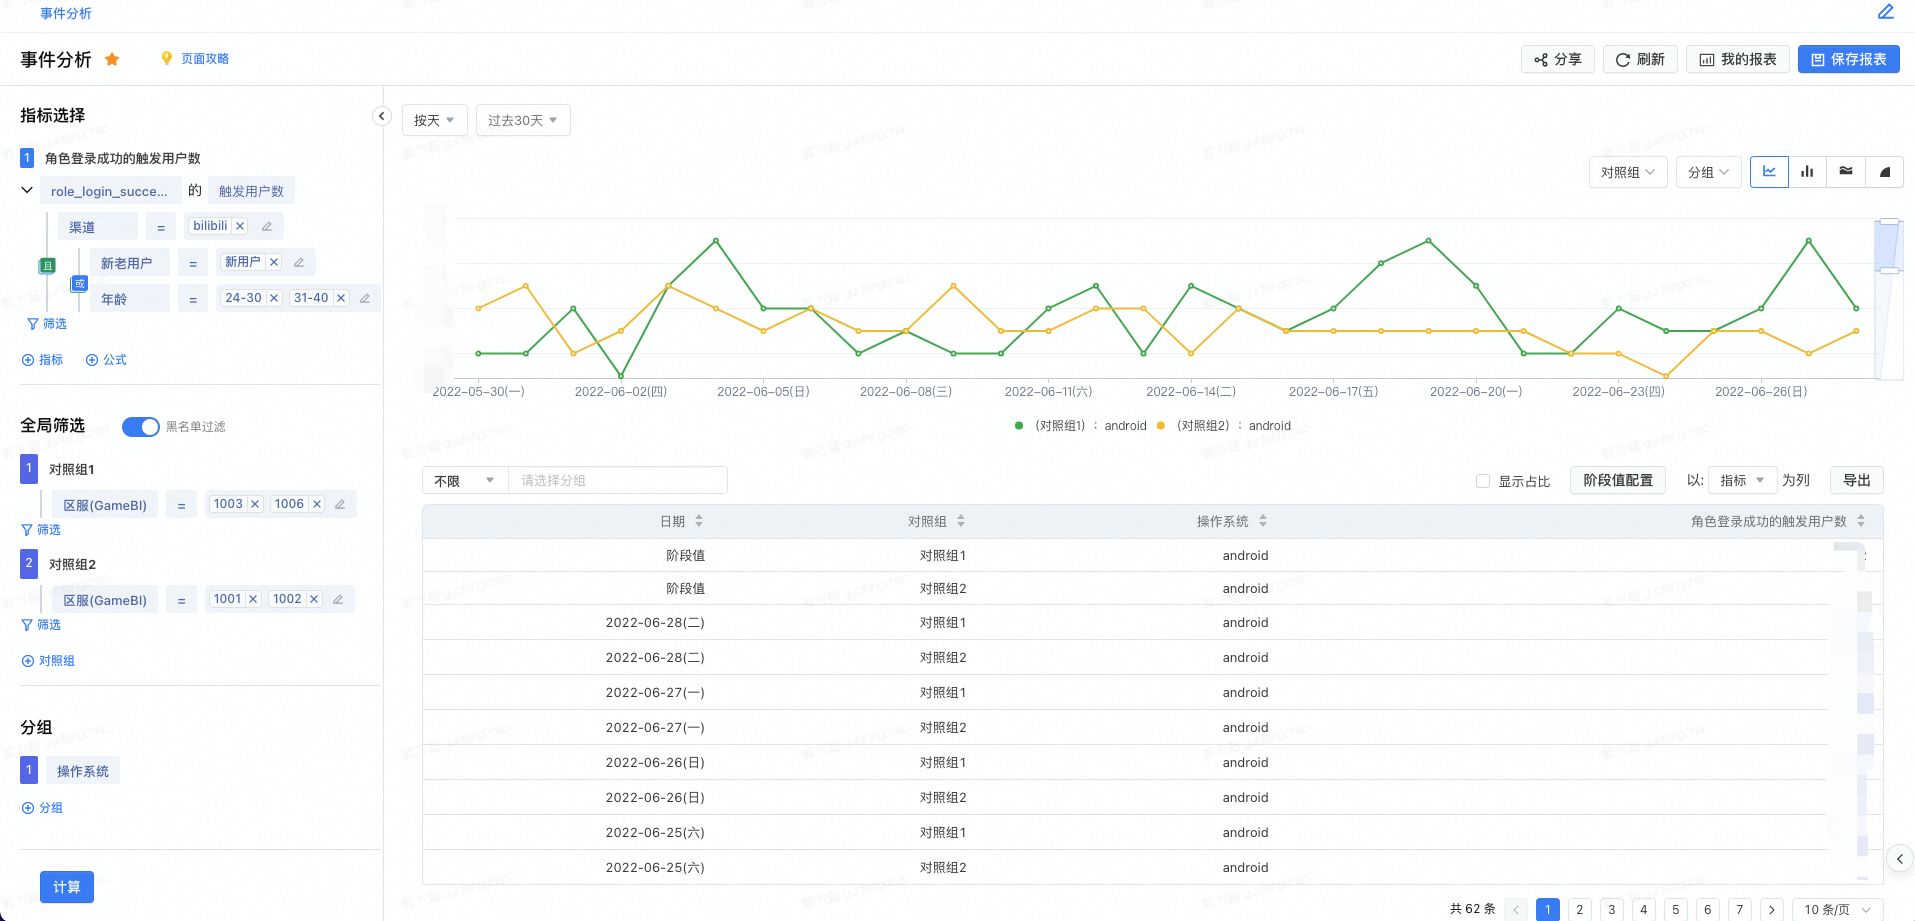
Task: Click the edit pencil icon at top right
Action: [1885, 12]
